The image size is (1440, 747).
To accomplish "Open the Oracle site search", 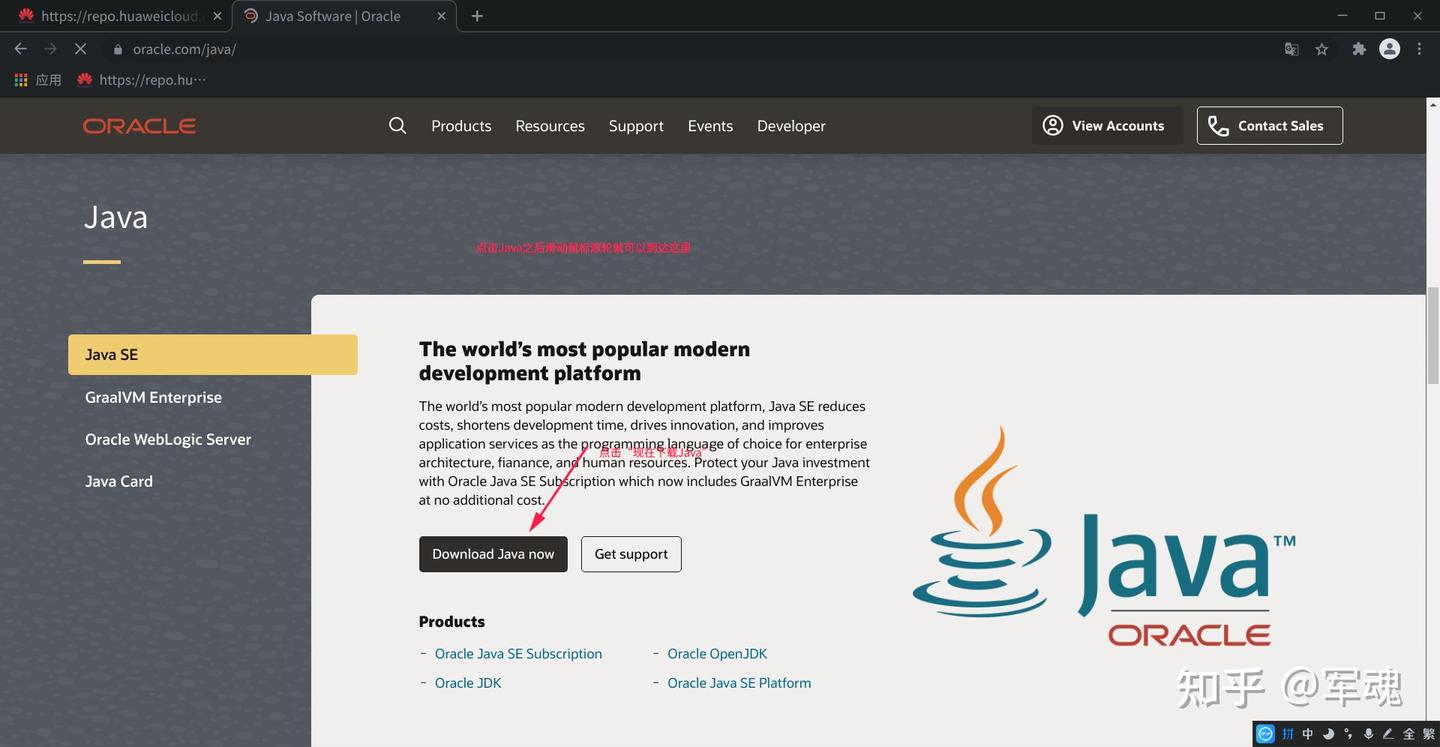I will [397, 126].
